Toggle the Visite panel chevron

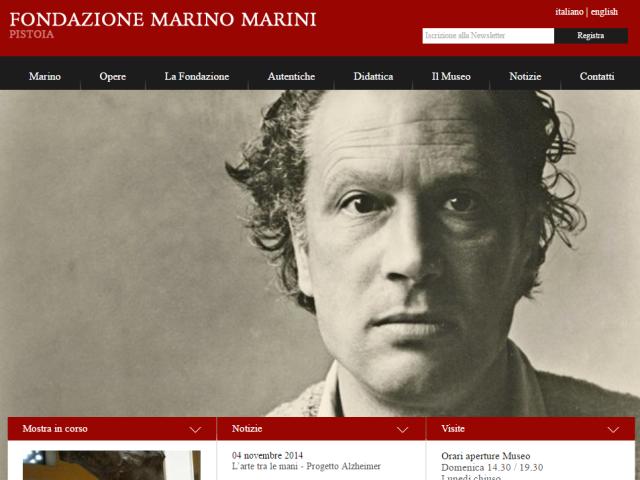613,429
